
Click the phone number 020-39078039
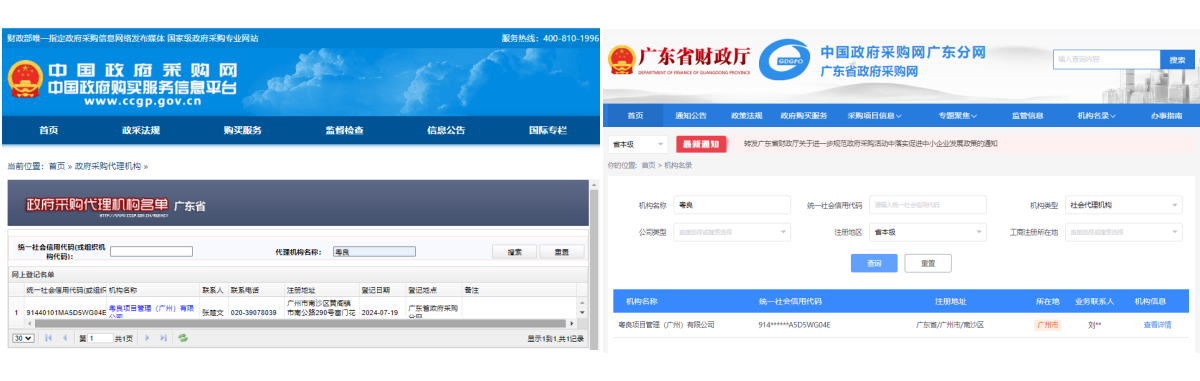(254, 311)
